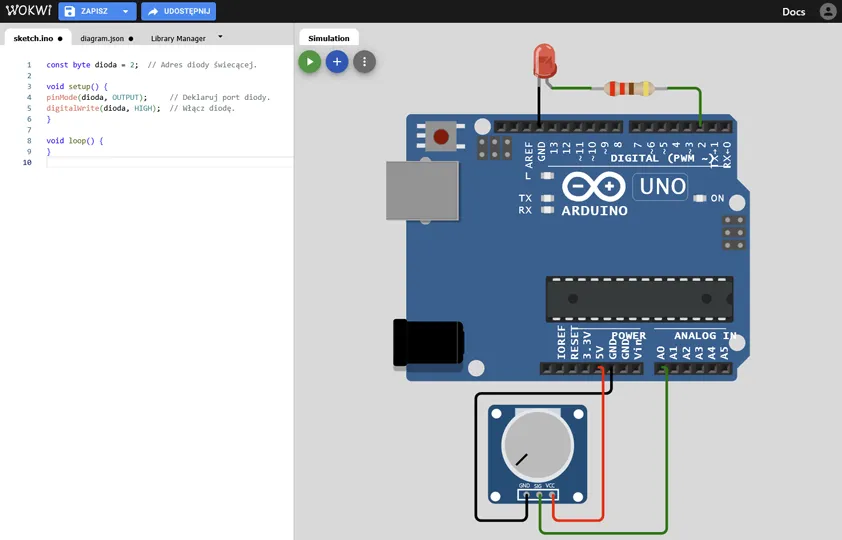Click the TX indicator LED on board
Viewport: 842px width, 540px height.
point(547,198)
